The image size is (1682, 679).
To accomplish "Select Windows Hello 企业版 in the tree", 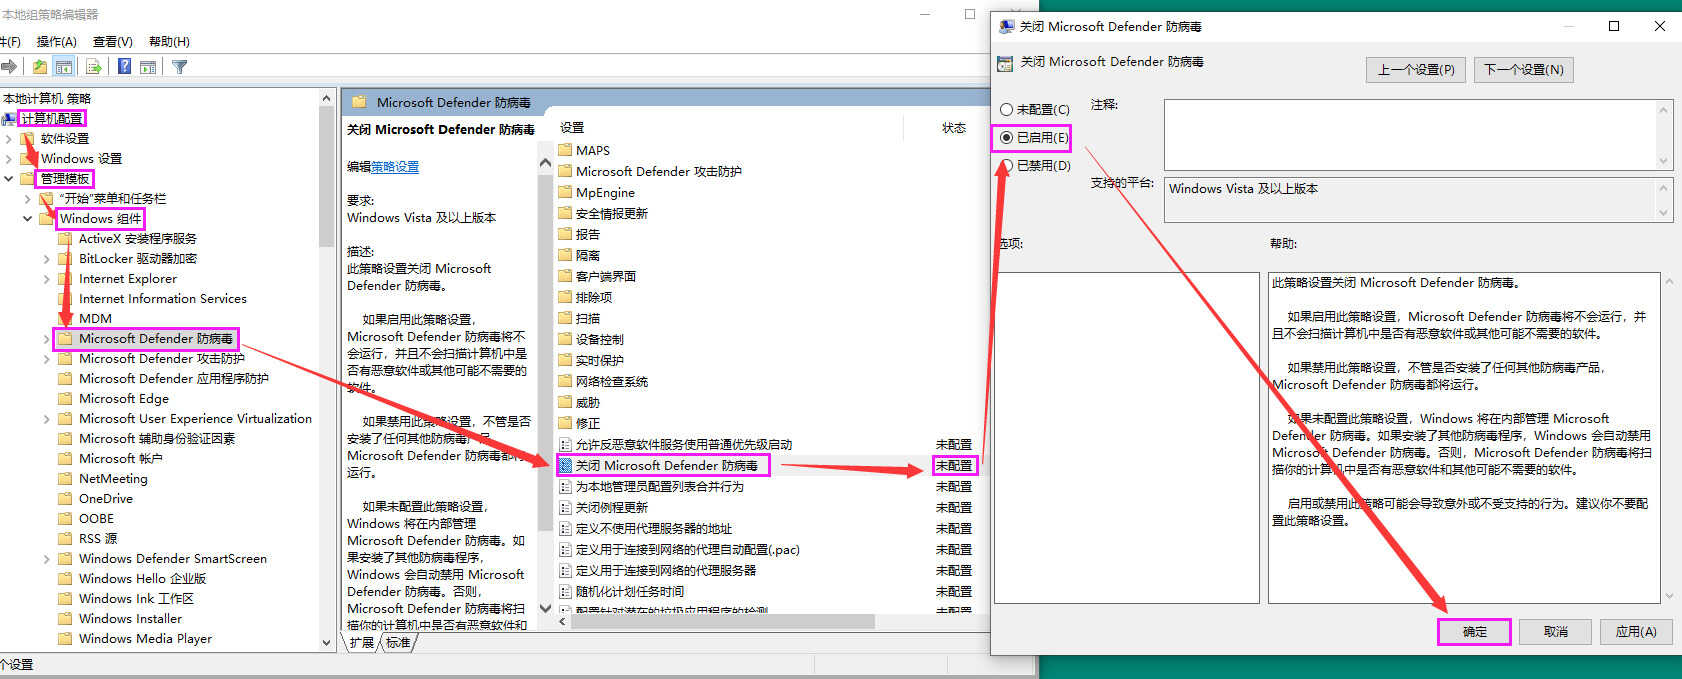I will (142, 578).
